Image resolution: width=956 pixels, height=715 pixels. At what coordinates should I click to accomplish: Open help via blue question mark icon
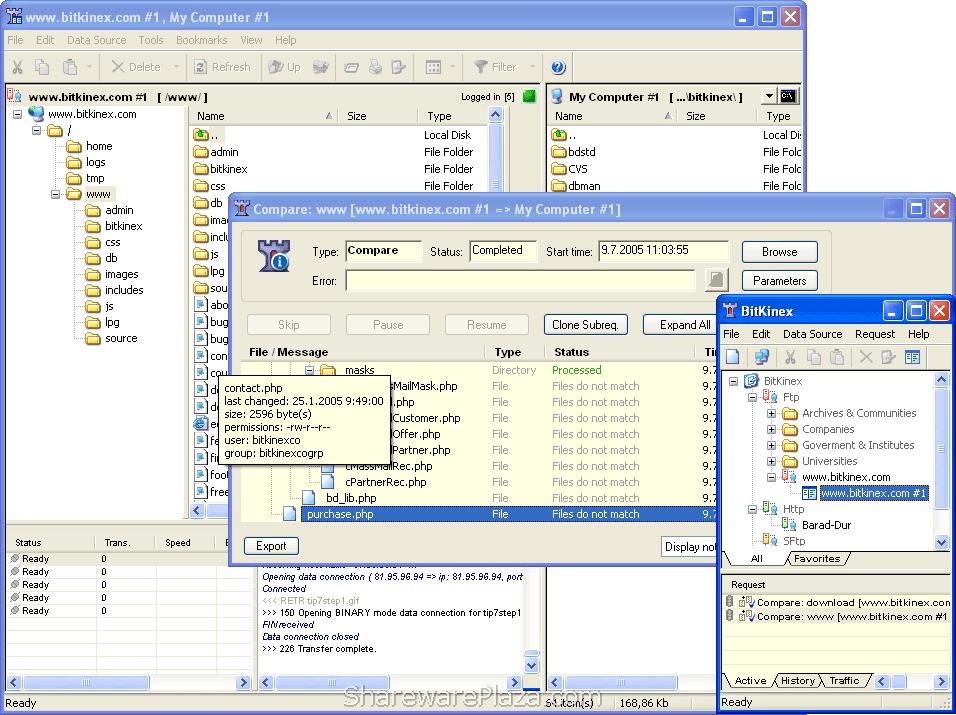click(x=558, y=67)
